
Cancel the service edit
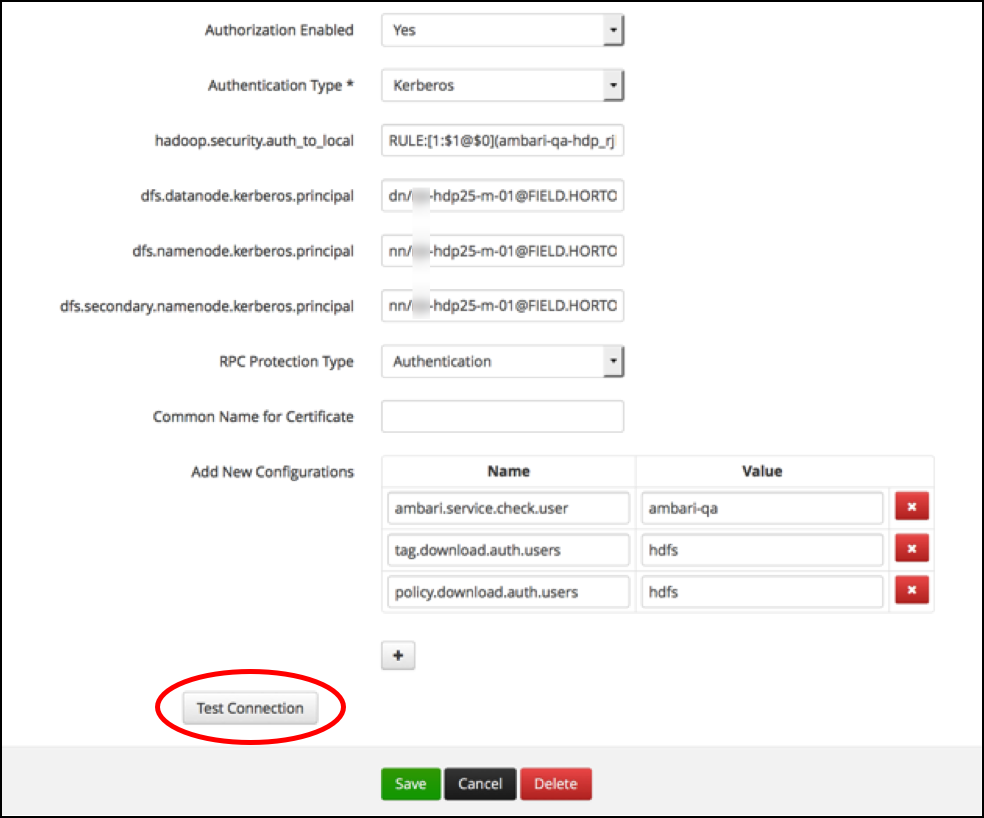click(x=480, y=784)
